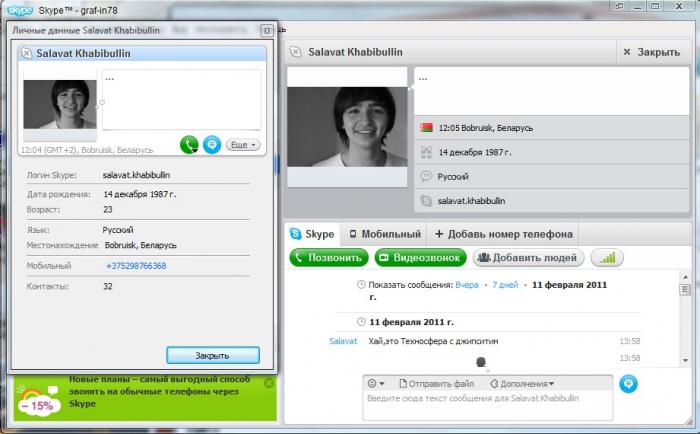Screen dimensions: 700x434
Task: Click small avatar photo in profile dialog
Action: [x=60, y=104]
